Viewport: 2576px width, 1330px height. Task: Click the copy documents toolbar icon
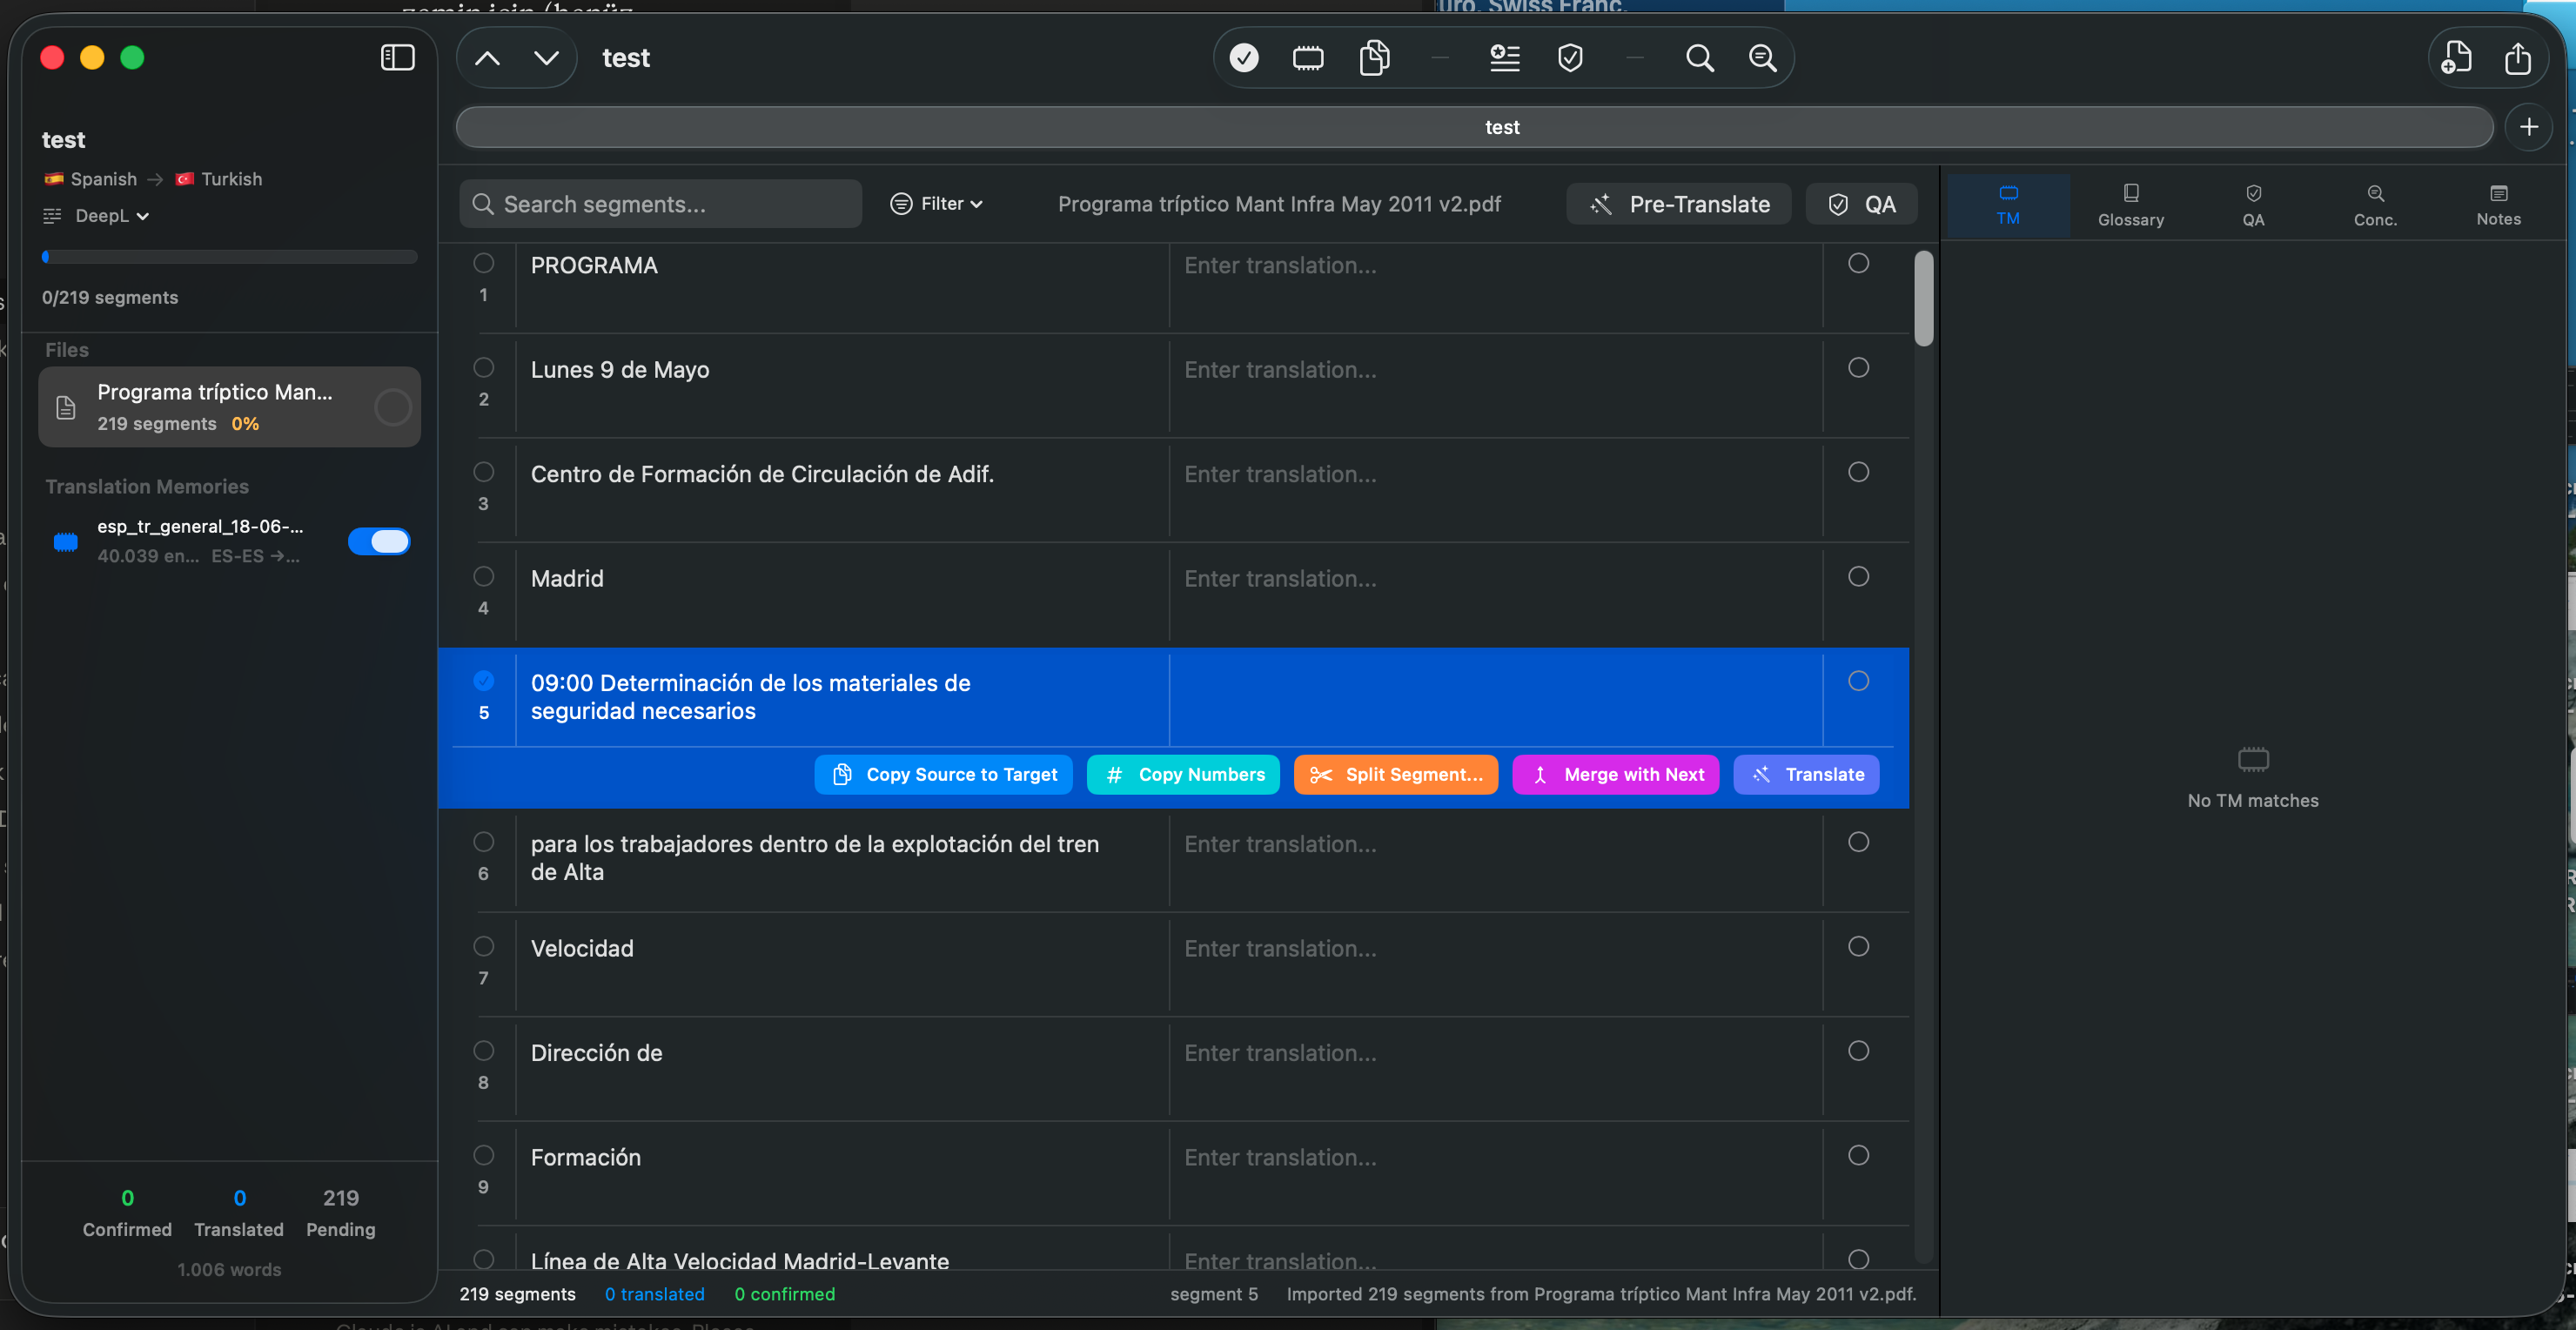click(x=1374, y=58)
